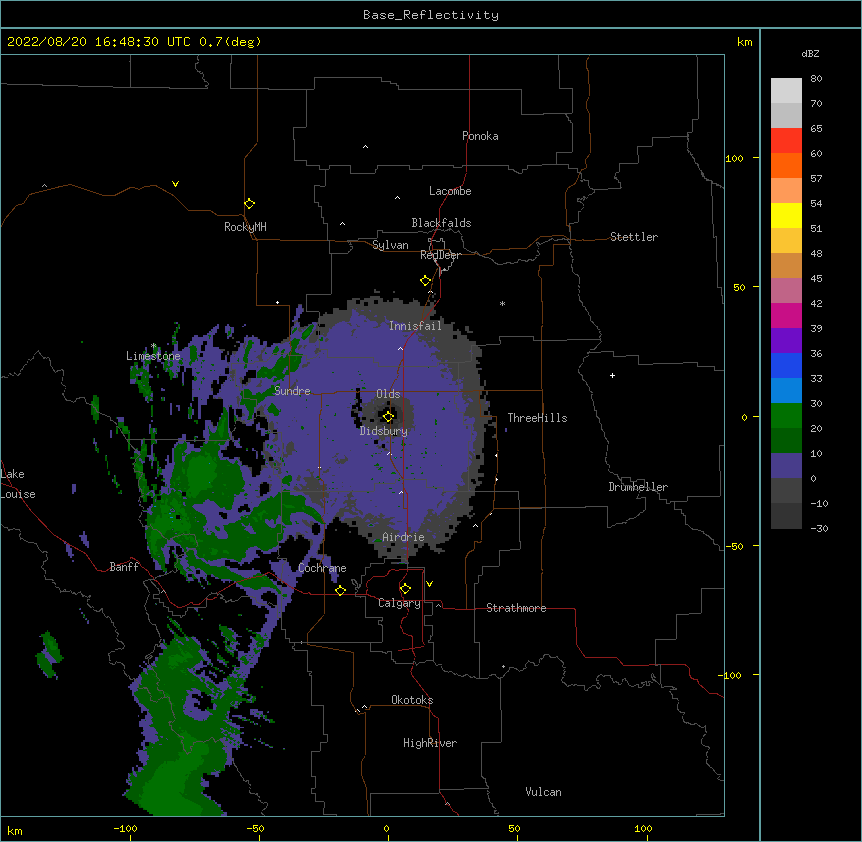Viewport: 862px width, 842px height.
Task: Select the bright yellow swatch below 54 dBZ
Action: 786,216
